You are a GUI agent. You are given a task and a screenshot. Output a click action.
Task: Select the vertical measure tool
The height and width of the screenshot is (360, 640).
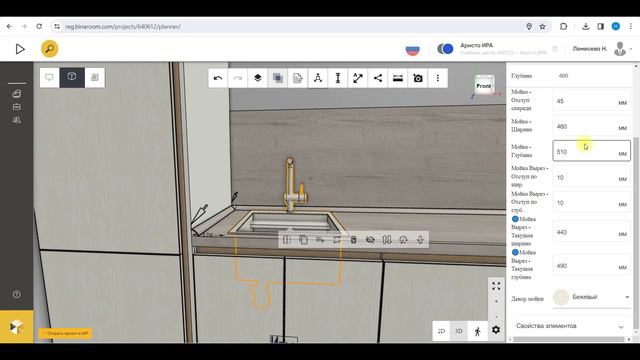[338, 78]
